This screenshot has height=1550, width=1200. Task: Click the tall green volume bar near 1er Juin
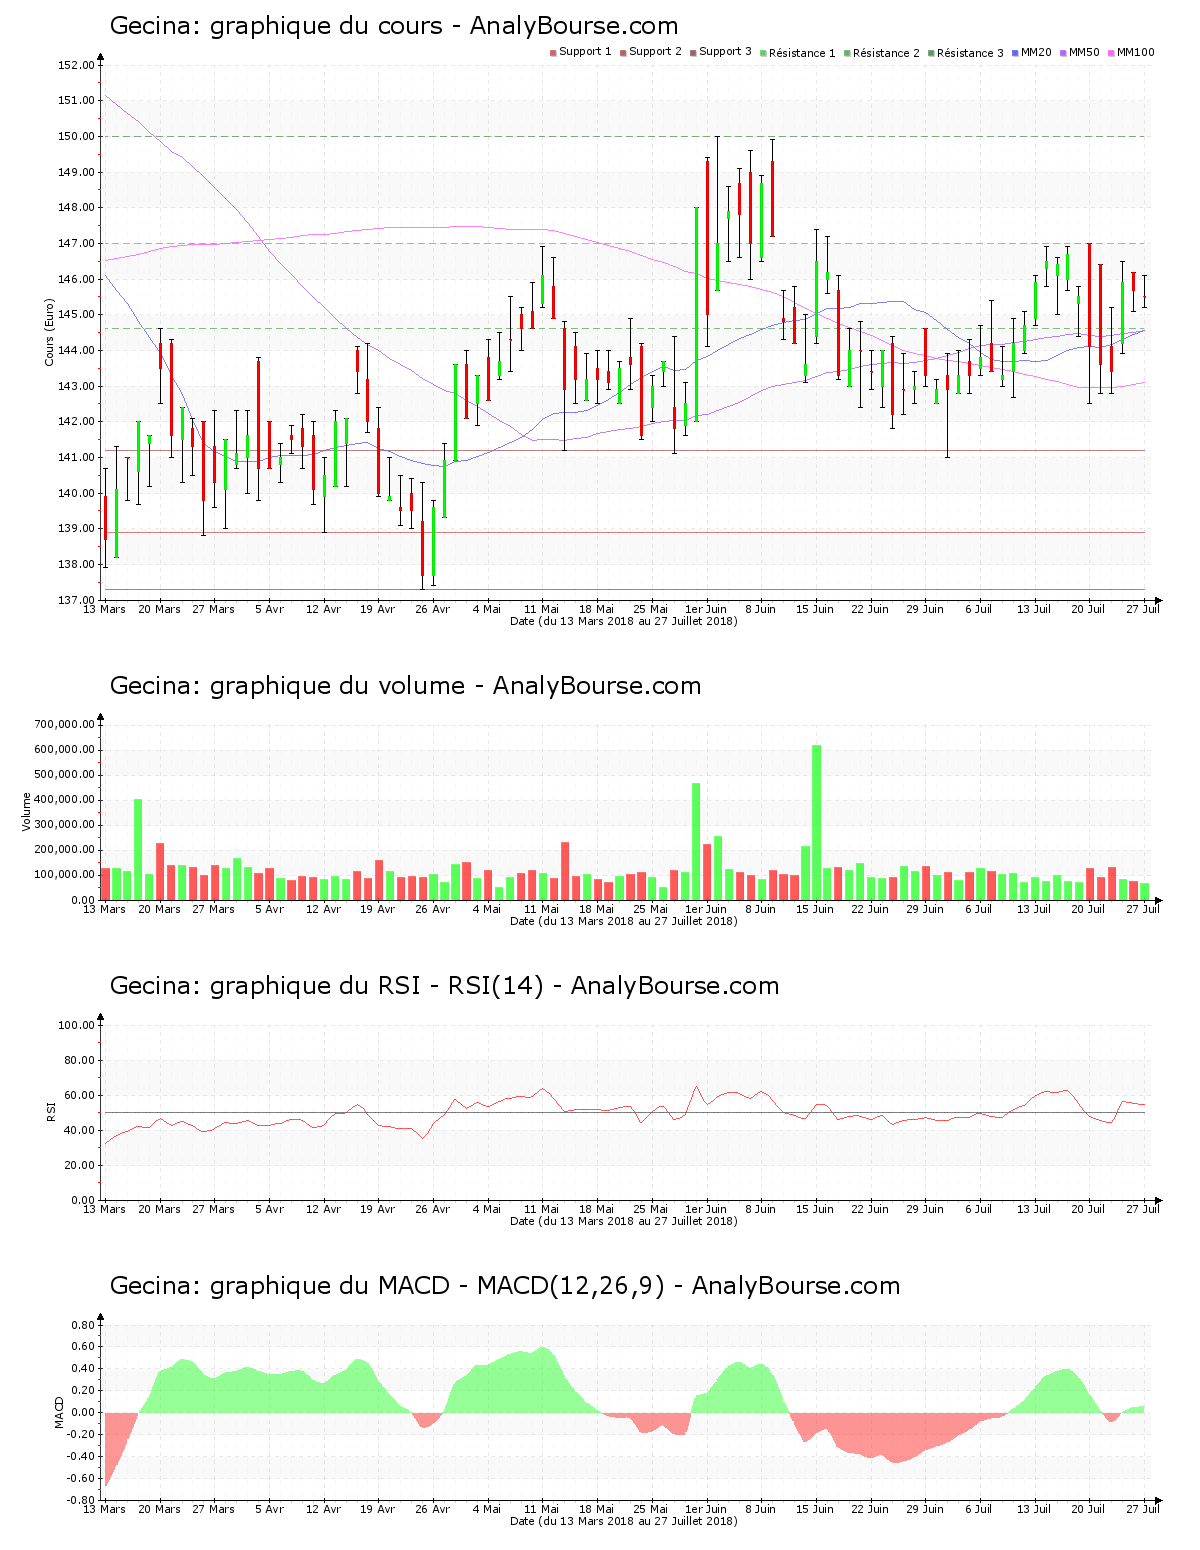click(x=696, y=841)
